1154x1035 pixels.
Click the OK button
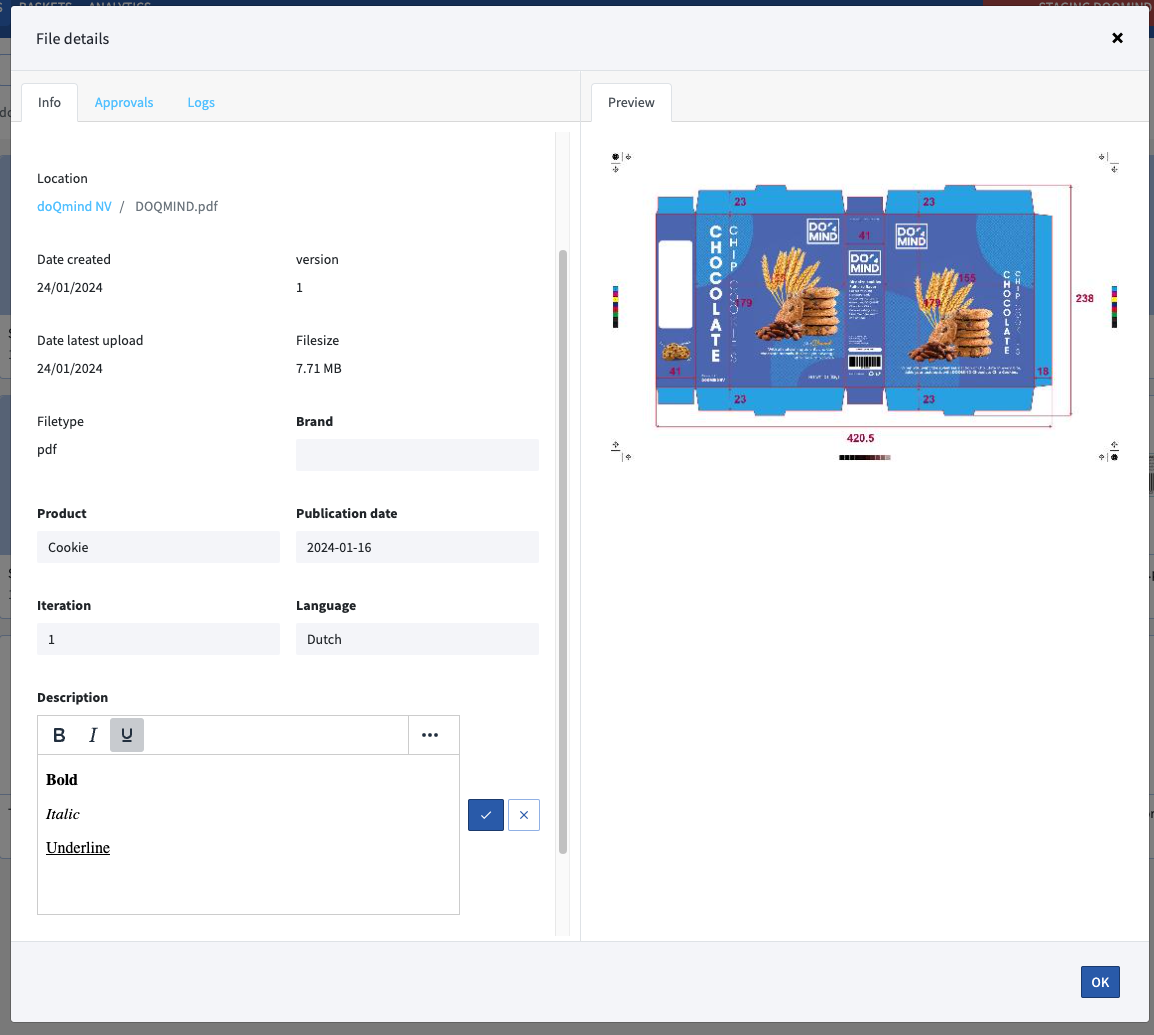click(1100, 982)
